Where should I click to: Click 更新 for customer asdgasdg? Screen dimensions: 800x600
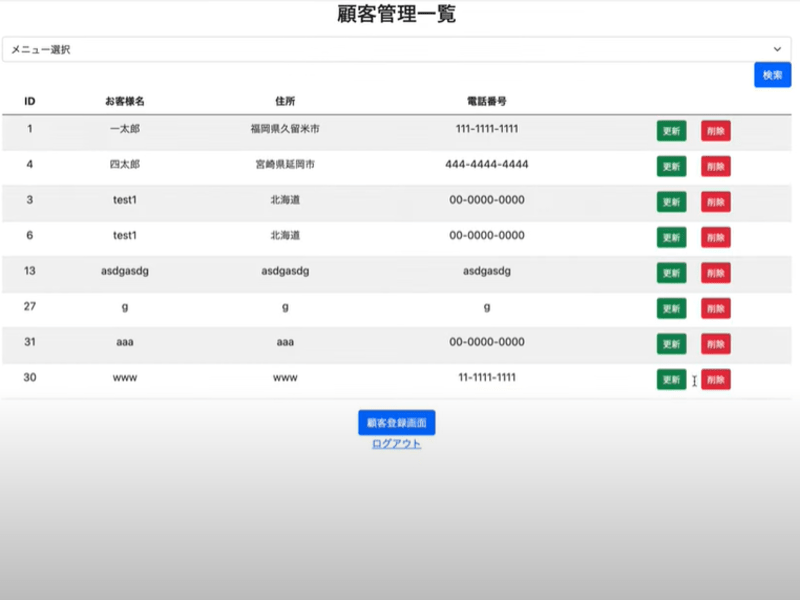coord(671,273)
